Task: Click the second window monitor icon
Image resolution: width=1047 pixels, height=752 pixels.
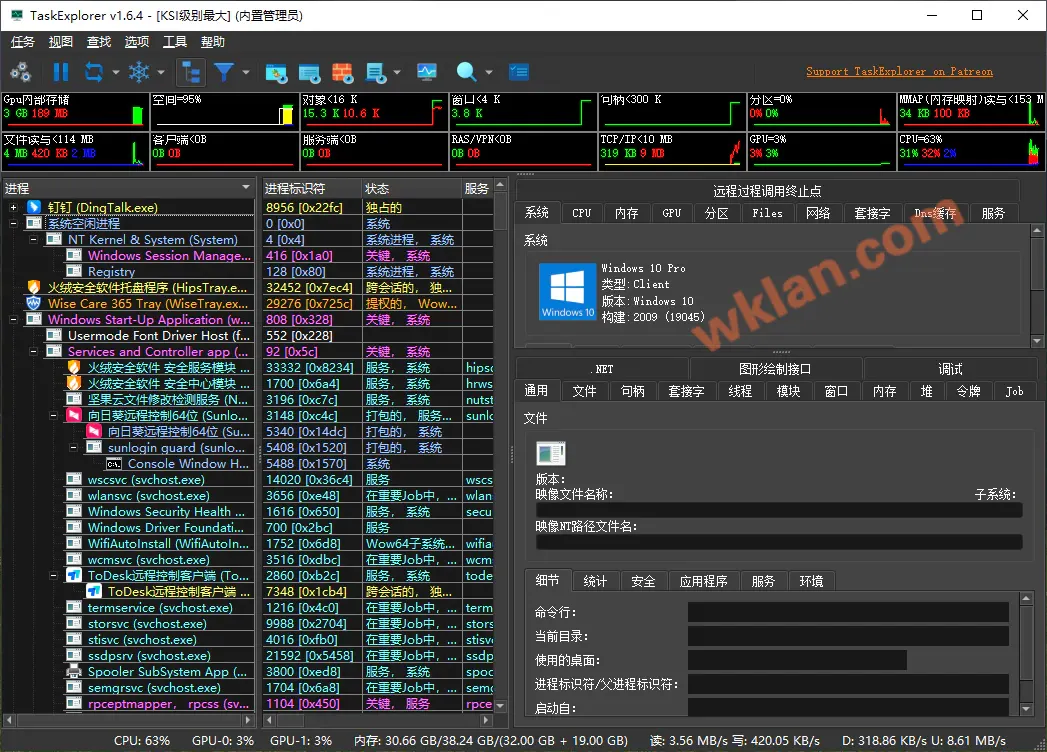Action: click(x=310, y=72)
